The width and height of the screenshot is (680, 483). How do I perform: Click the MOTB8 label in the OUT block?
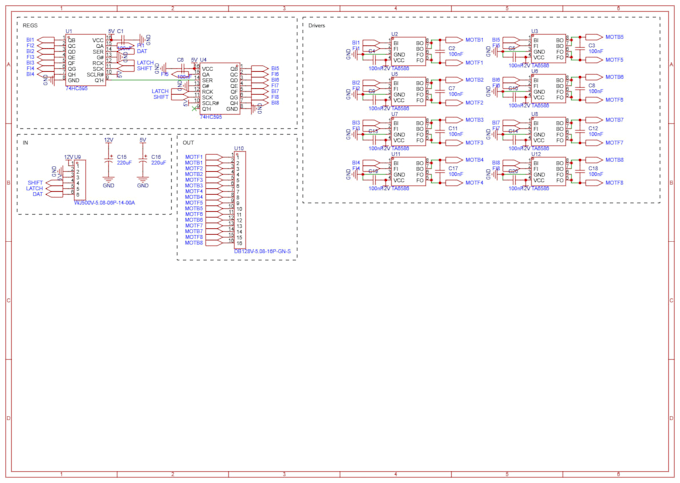pyautogui.click(x=194, y=243)
